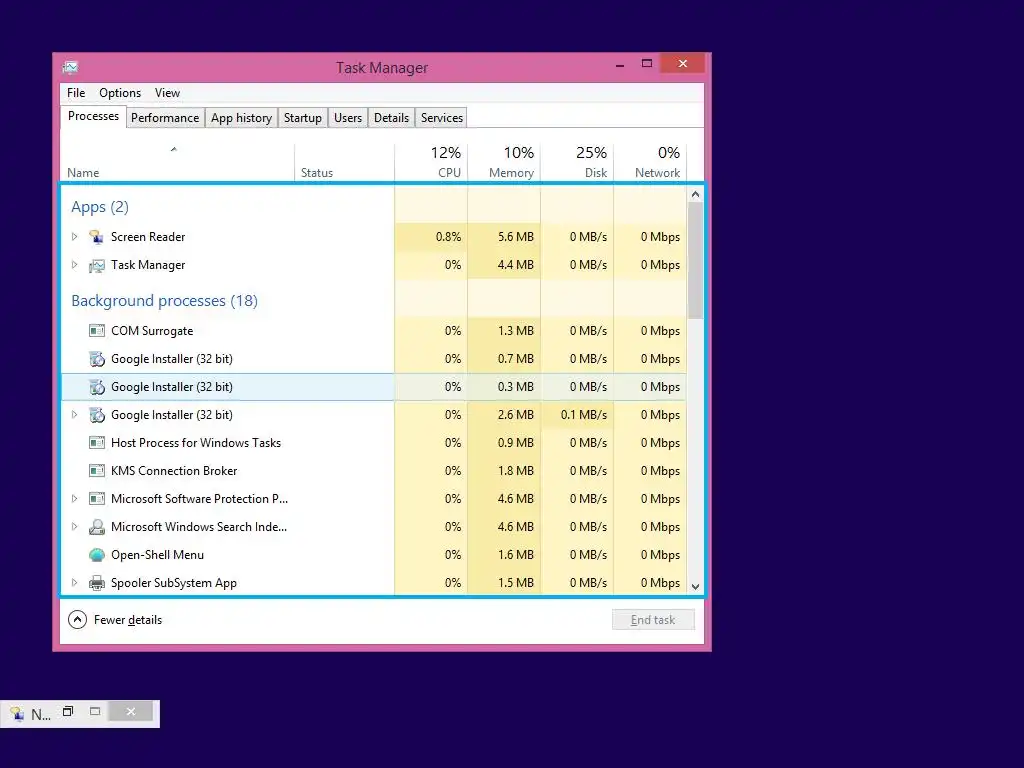
Task: Switch to the App history tab
Action: click(241, 118)
